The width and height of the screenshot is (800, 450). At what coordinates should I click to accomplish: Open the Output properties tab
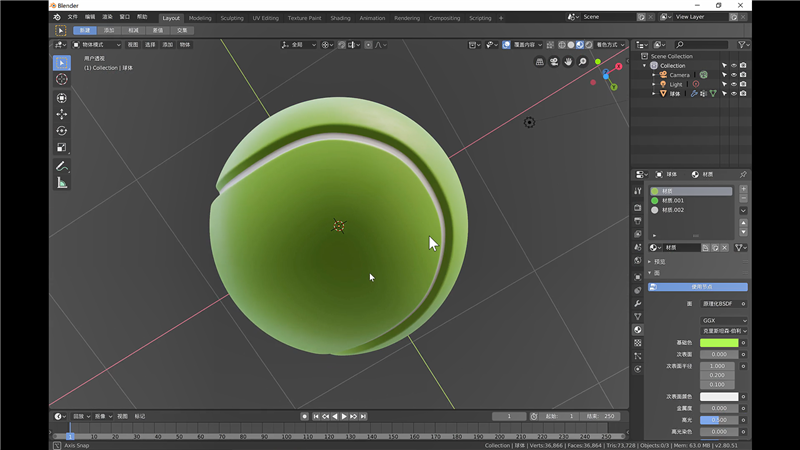638,221
